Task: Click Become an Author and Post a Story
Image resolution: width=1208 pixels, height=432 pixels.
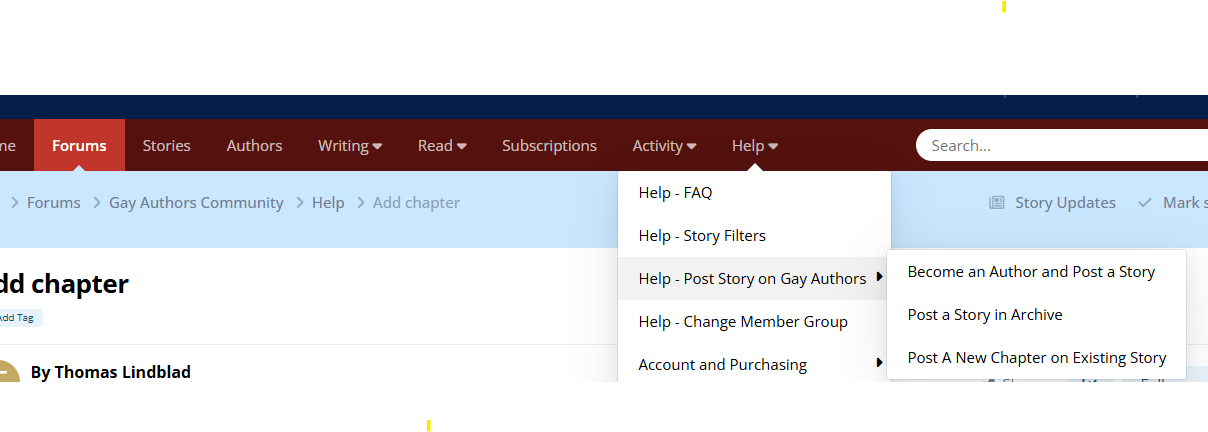Action: (x=1031, y=272)
